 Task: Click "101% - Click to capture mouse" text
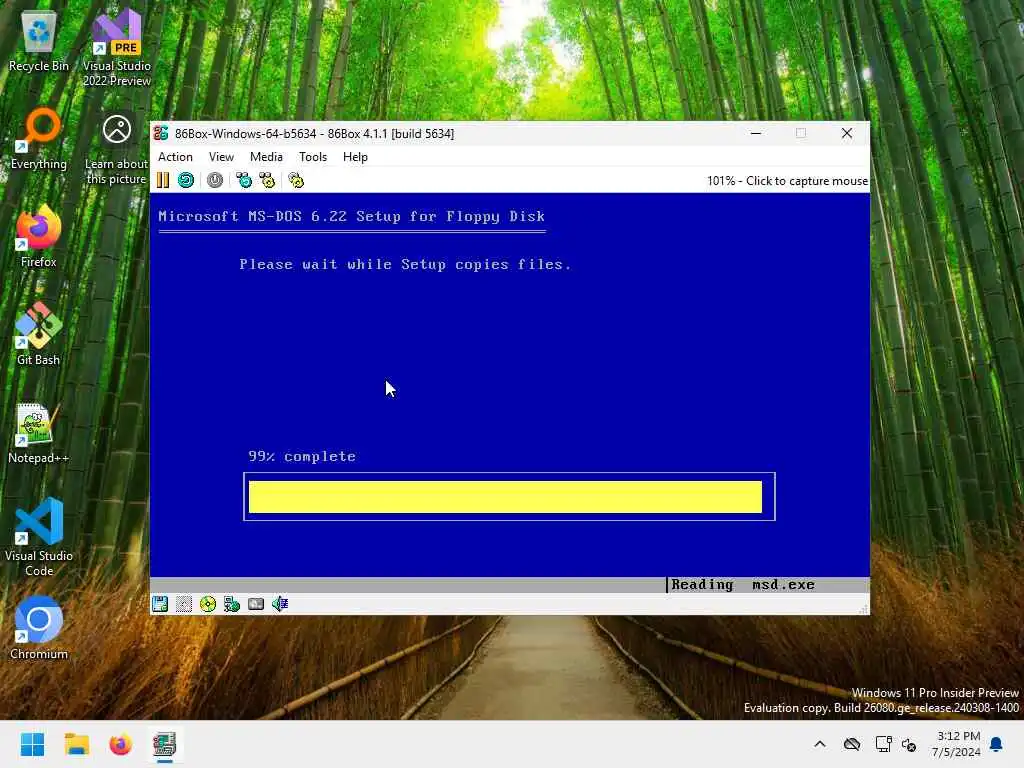(787, 181)
